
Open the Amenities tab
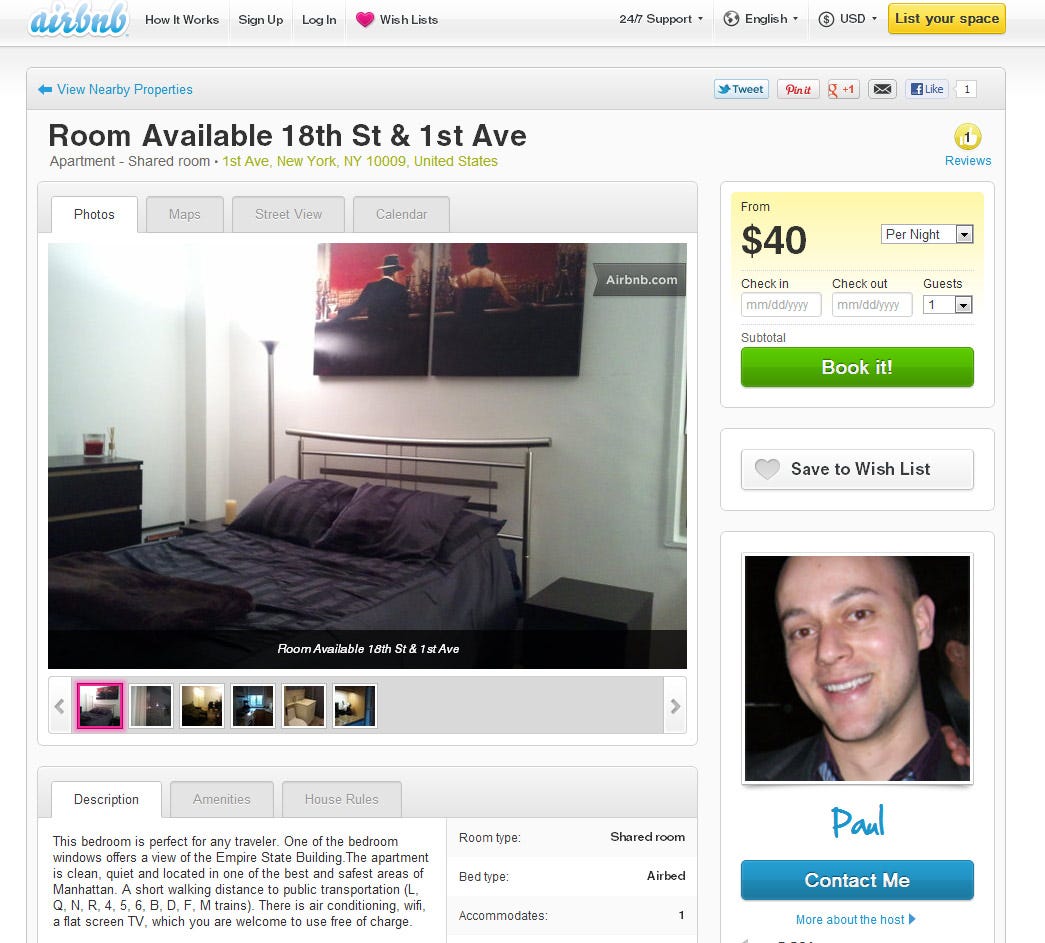point(222,799)
